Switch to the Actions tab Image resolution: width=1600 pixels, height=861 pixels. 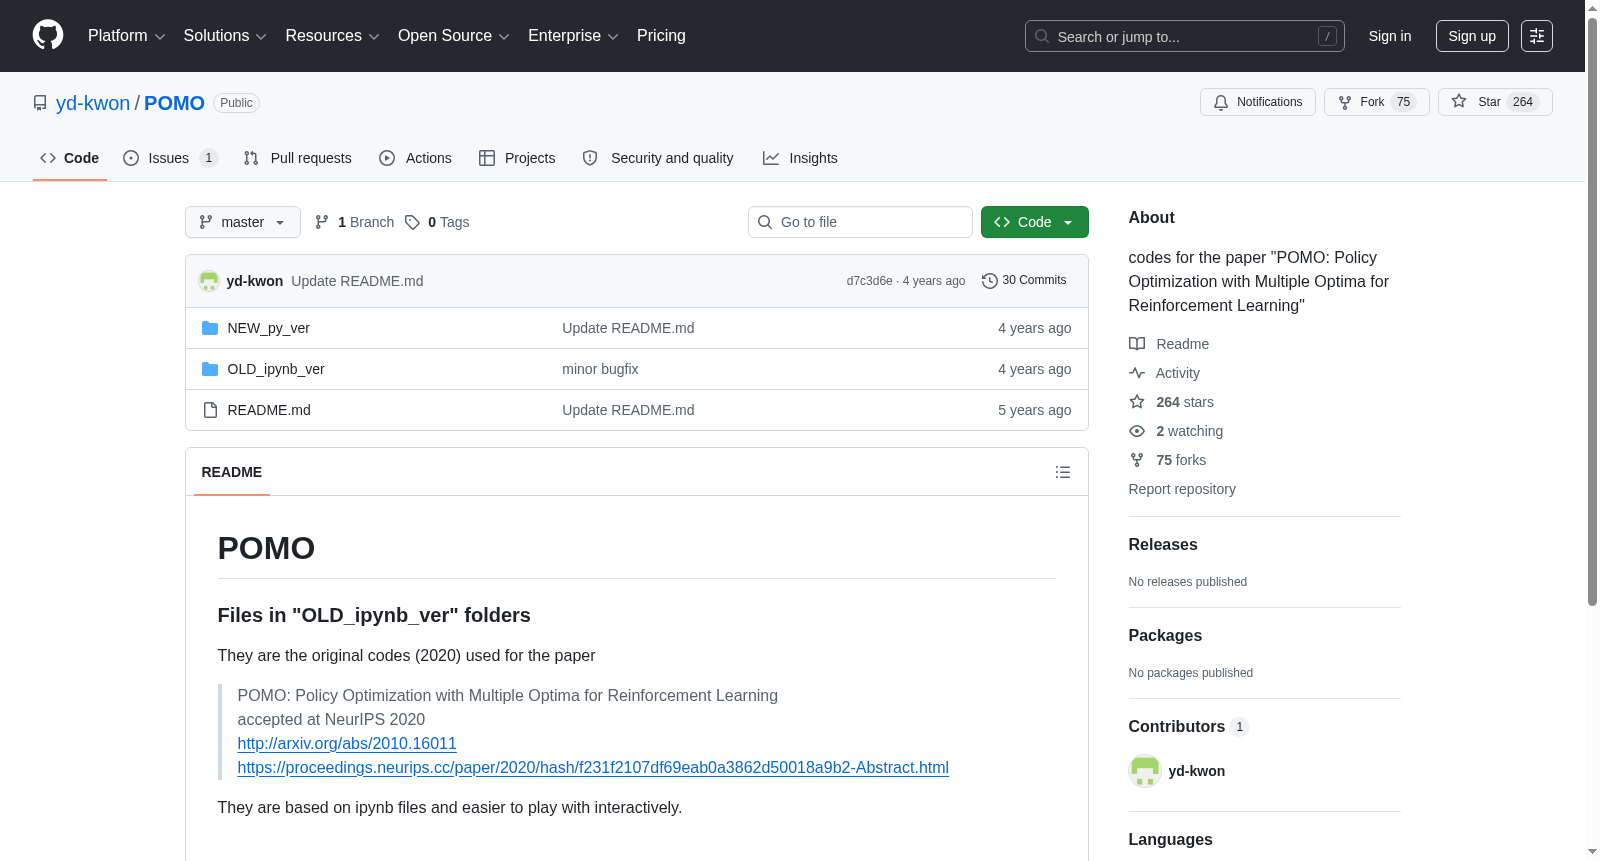pos(416,158)
